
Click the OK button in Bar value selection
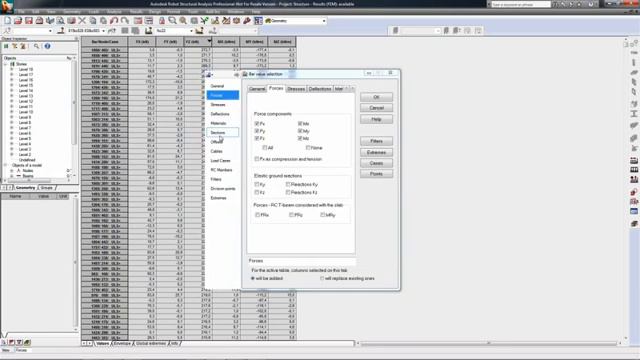point(376,97)
